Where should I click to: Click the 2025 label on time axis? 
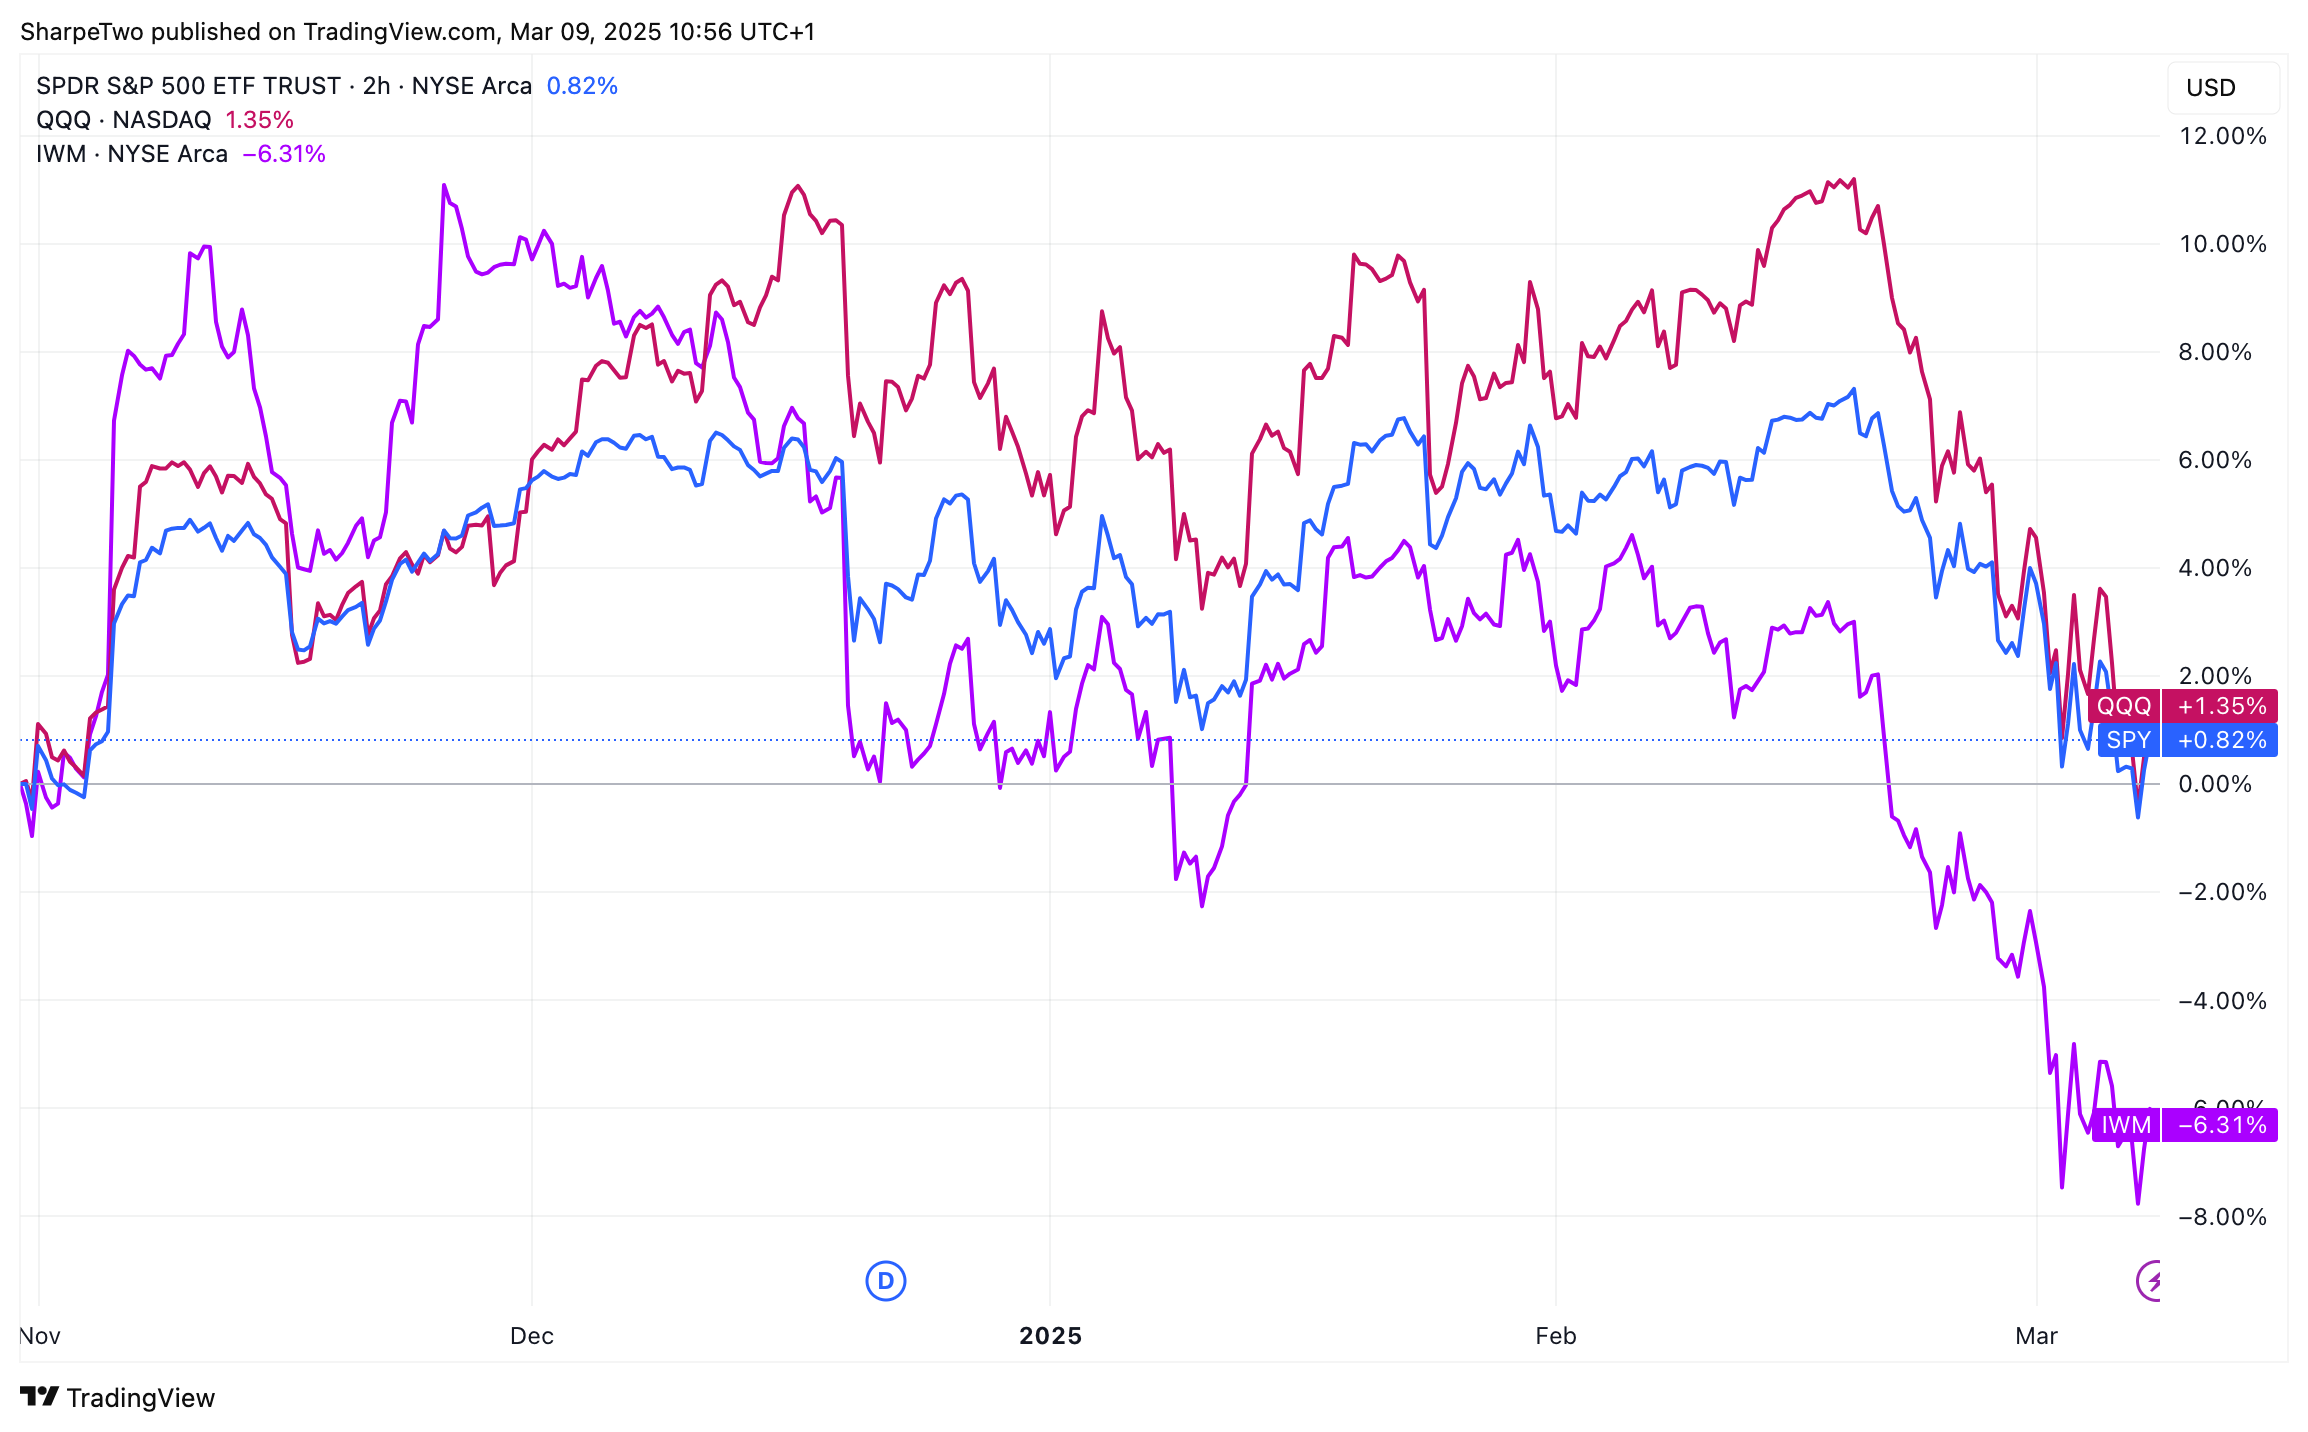(1050, 1336)
